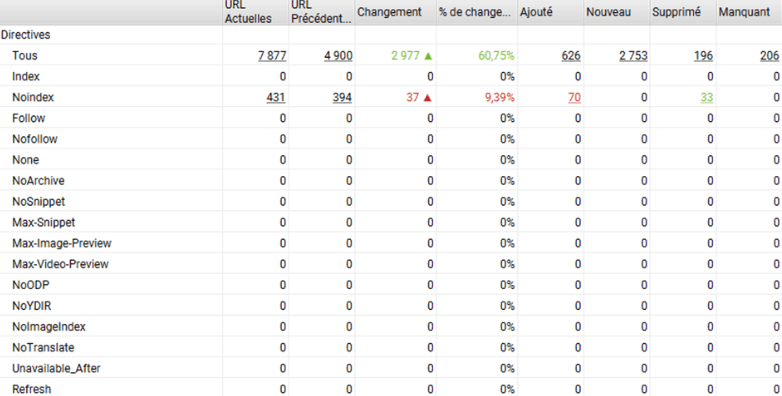Click the green 60,75% change percentage

[x=496, y=56]
